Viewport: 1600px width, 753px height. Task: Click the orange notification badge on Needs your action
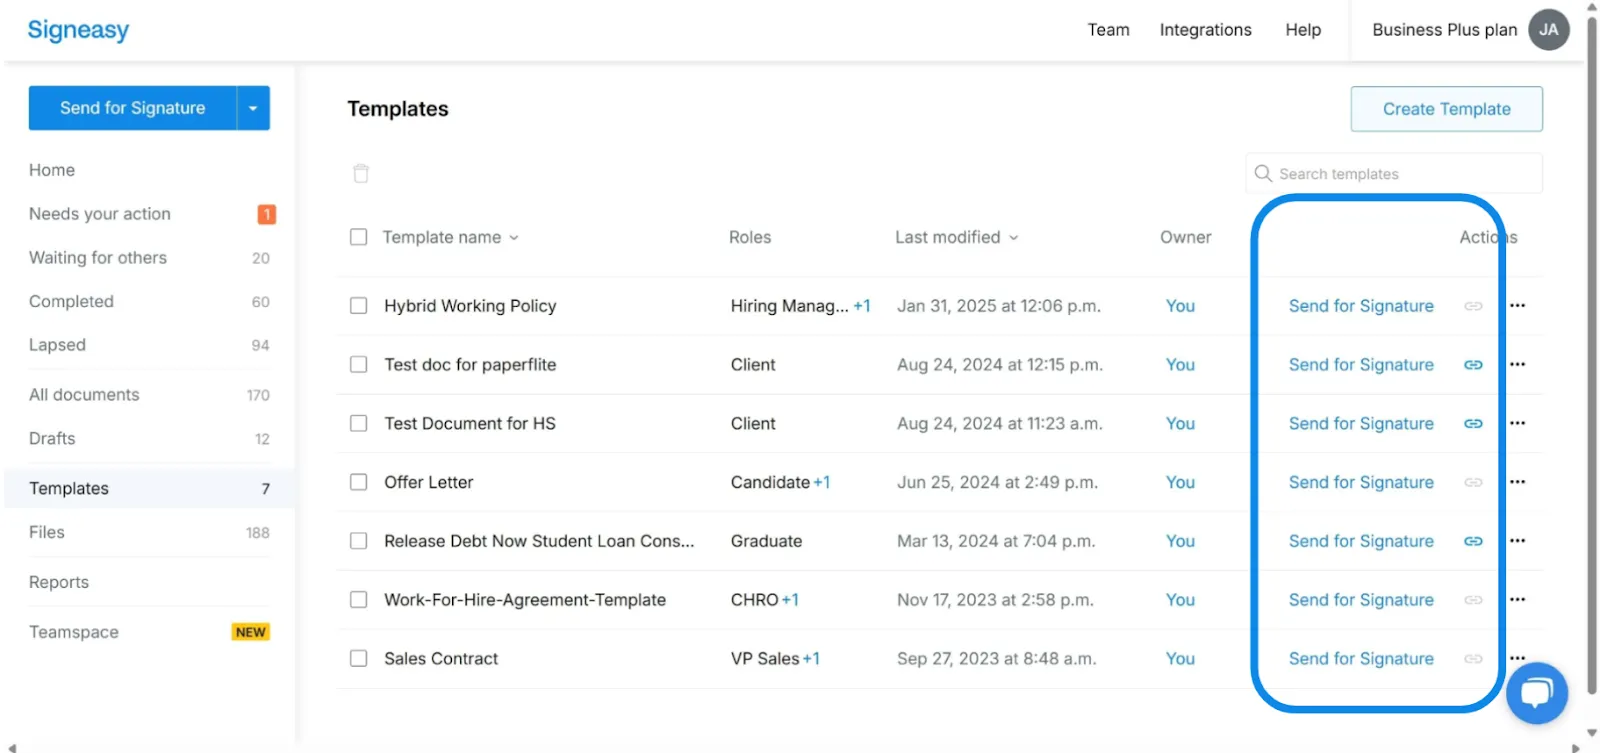tap(267, 214)
